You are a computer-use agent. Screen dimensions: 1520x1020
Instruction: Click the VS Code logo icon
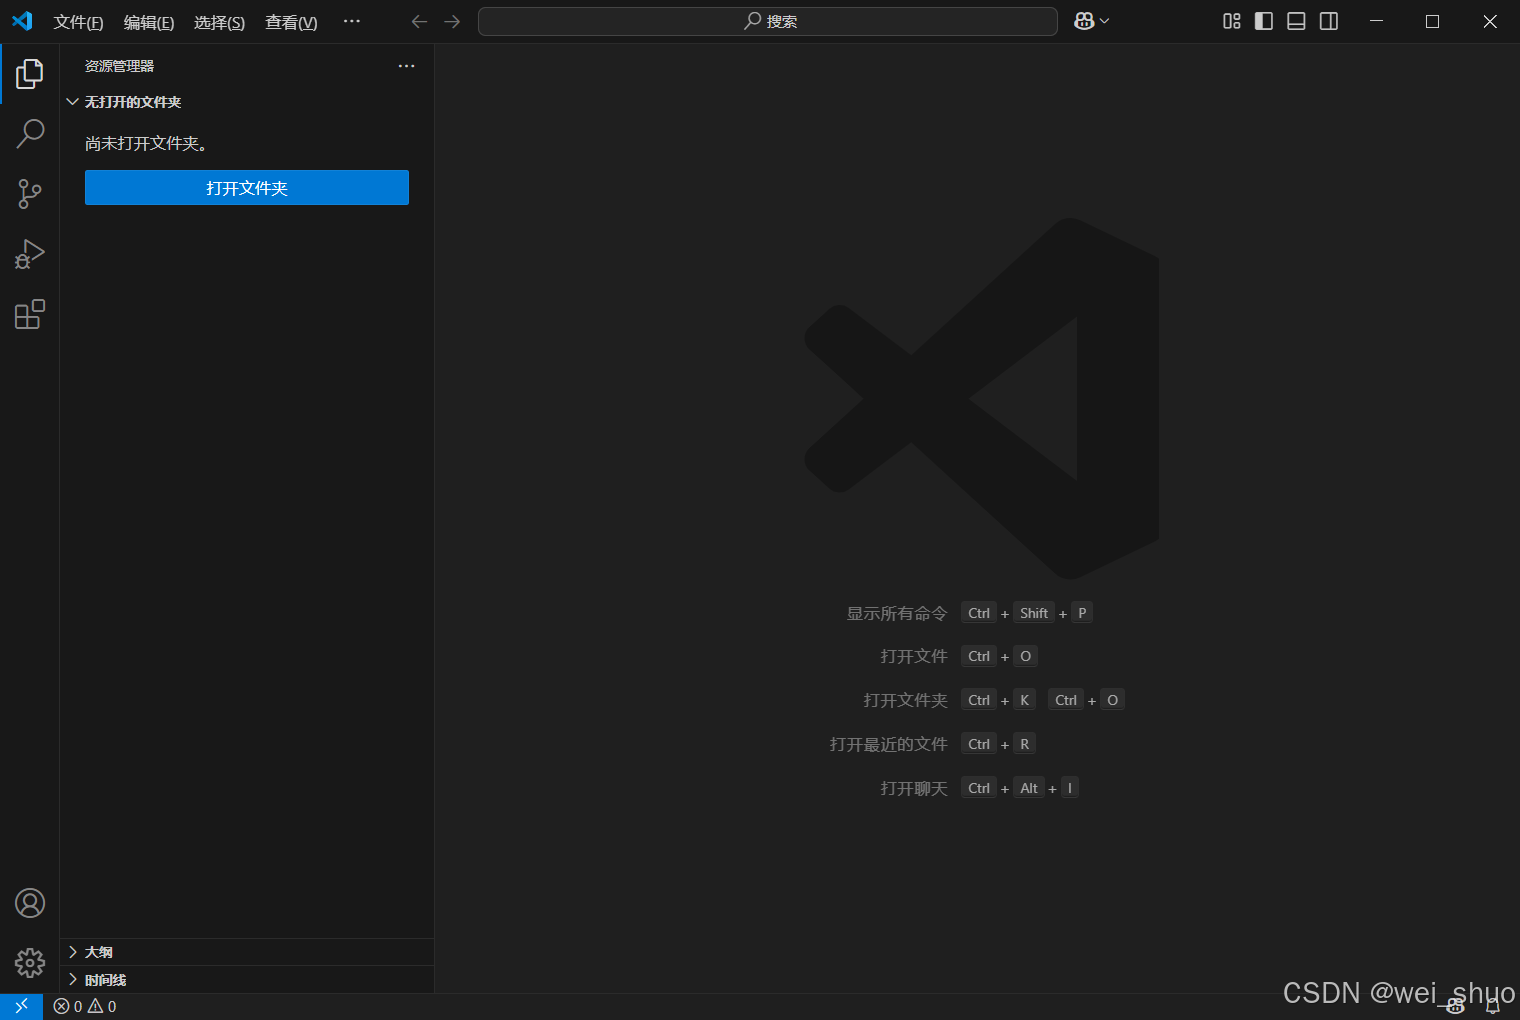tap(22, 21)
